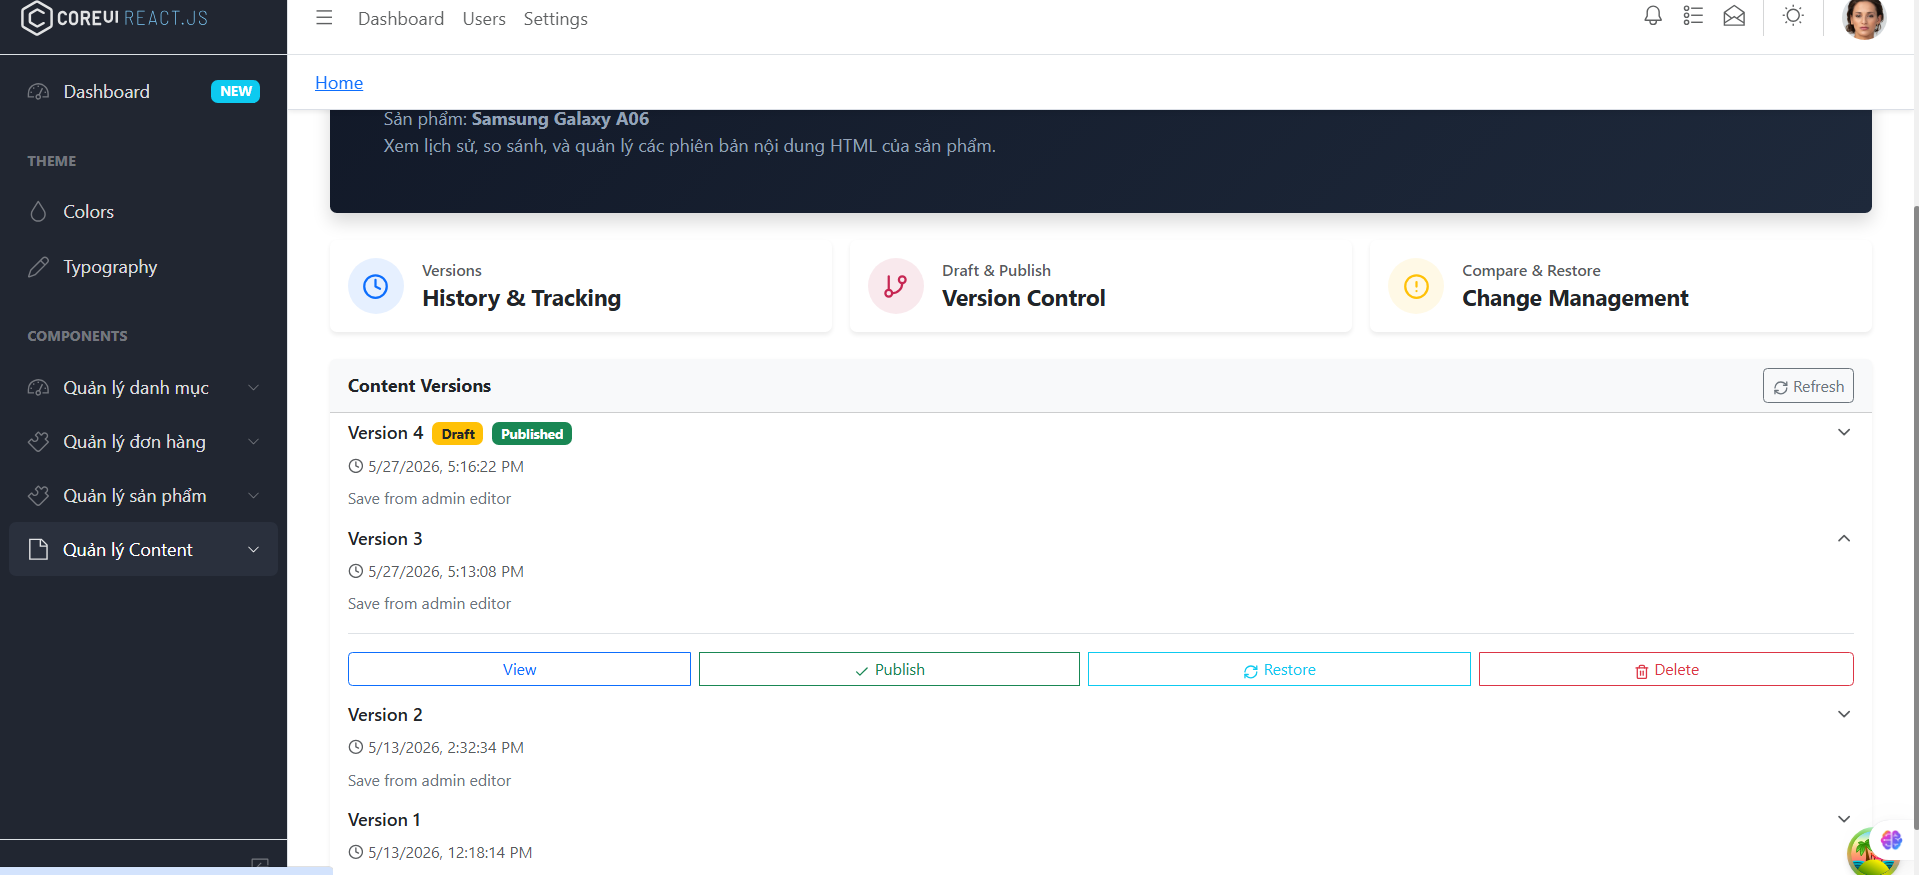Select Dashboard in the sidebar

(x=144, y=92)
